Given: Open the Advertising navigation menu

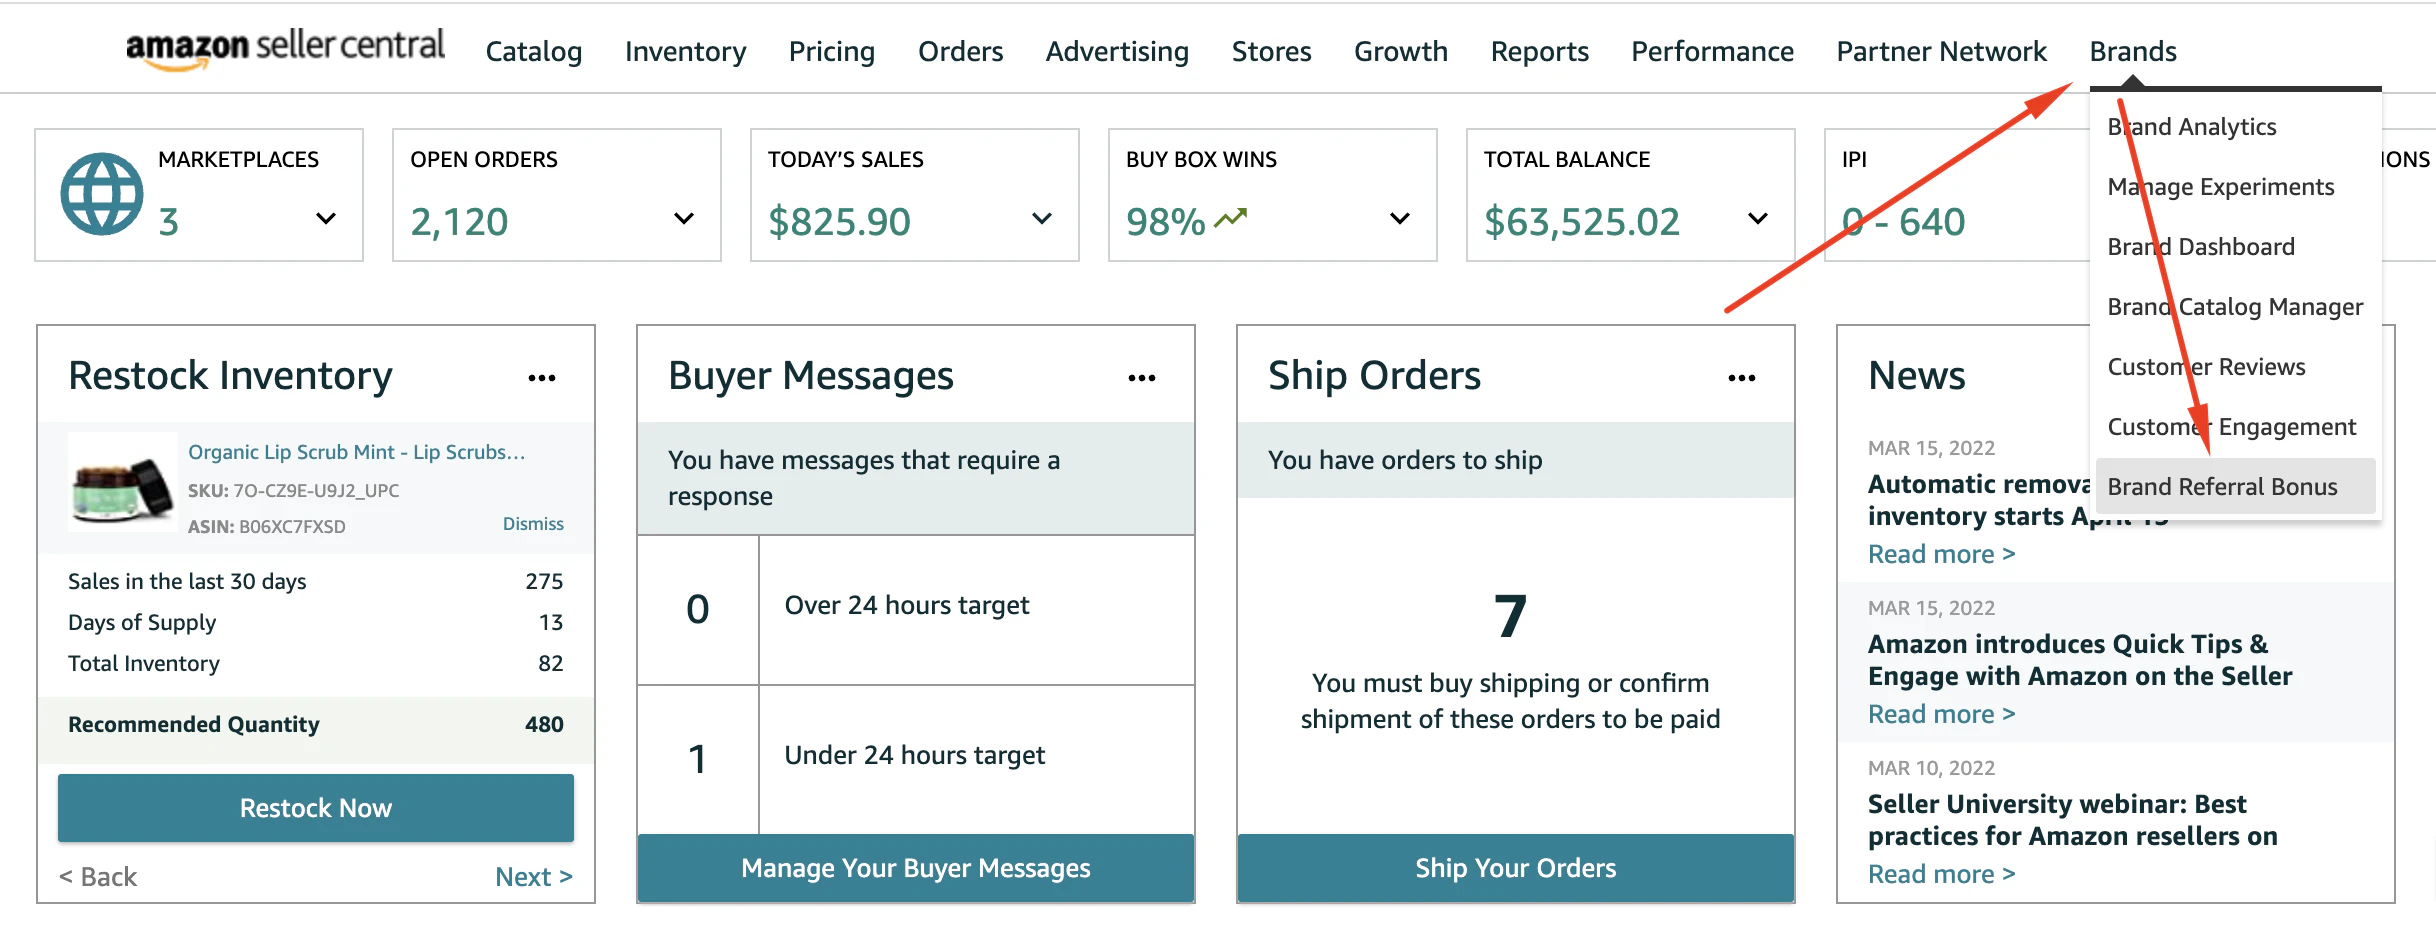Looking at the screenshot, I should click(x=1117, y=51).
